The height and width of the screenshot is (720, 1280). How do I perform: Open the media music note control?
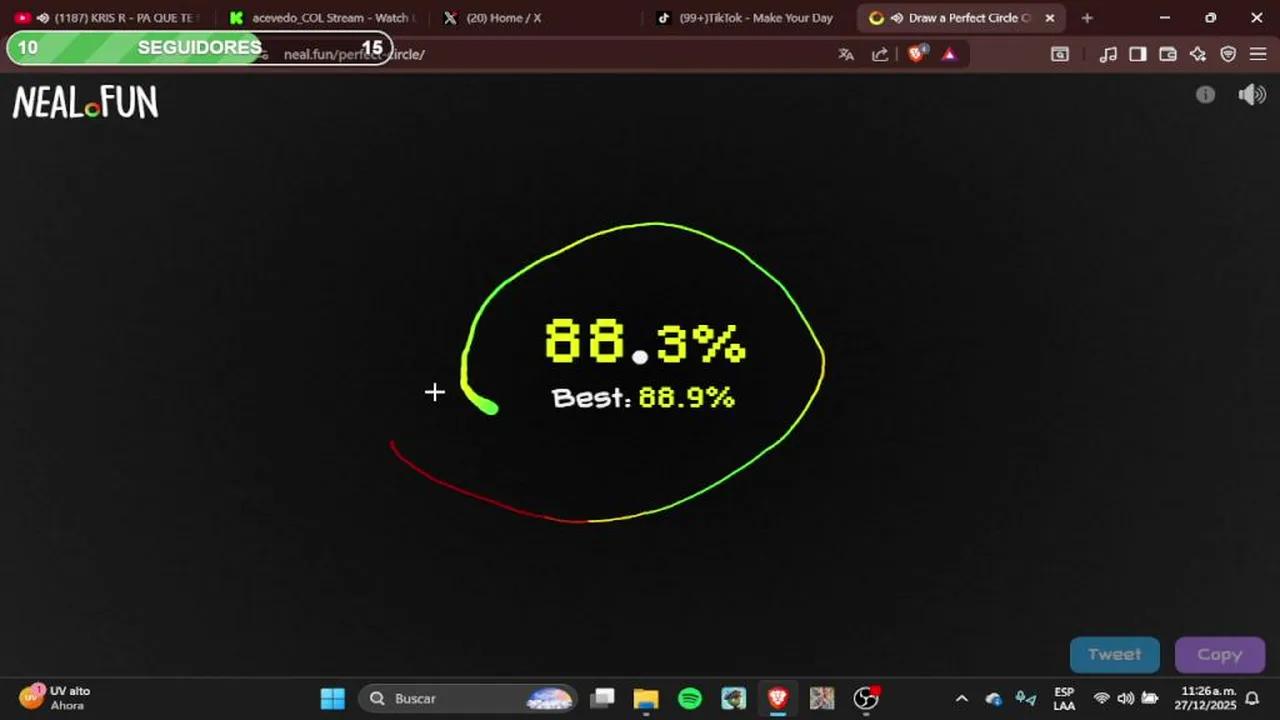(x=1108, y=55)
